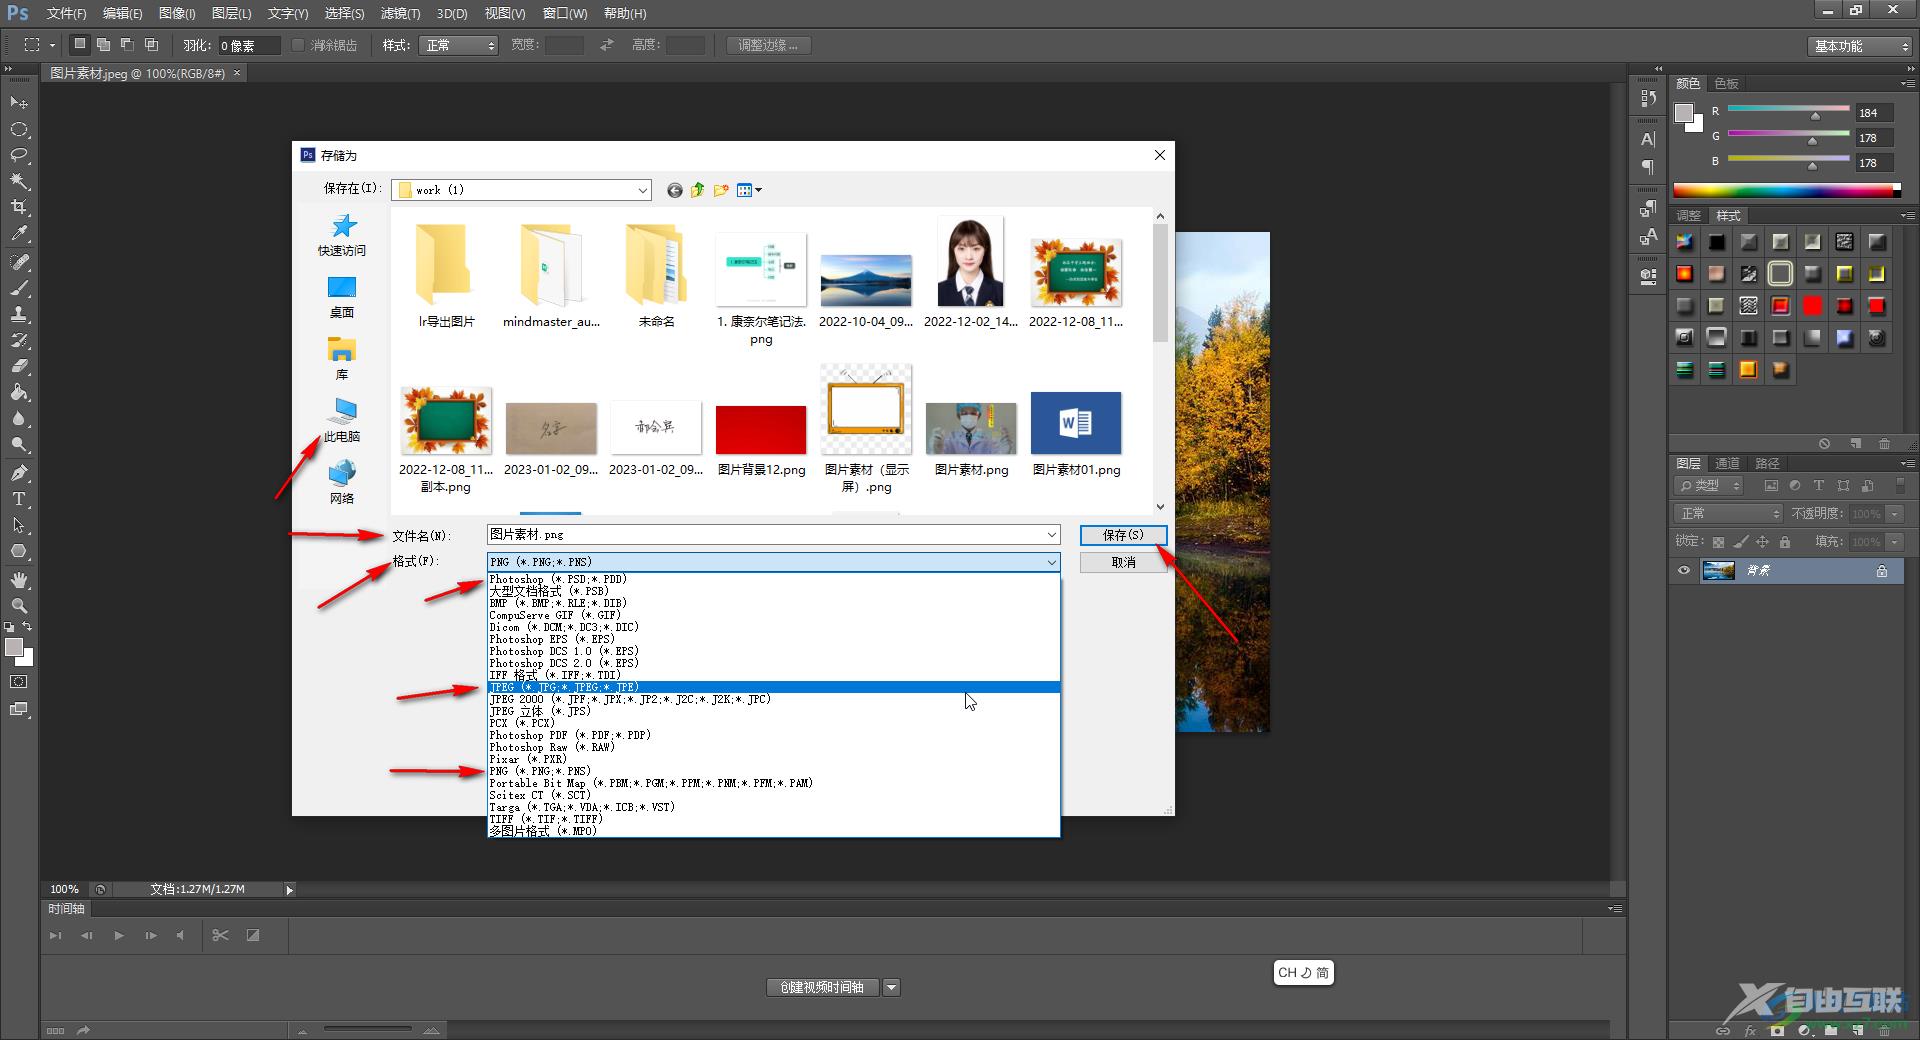The width and height of the screenshot is (1920, 1040).
Task: Collapse the format dropdown list arrow
Action: coord(1051,562)
